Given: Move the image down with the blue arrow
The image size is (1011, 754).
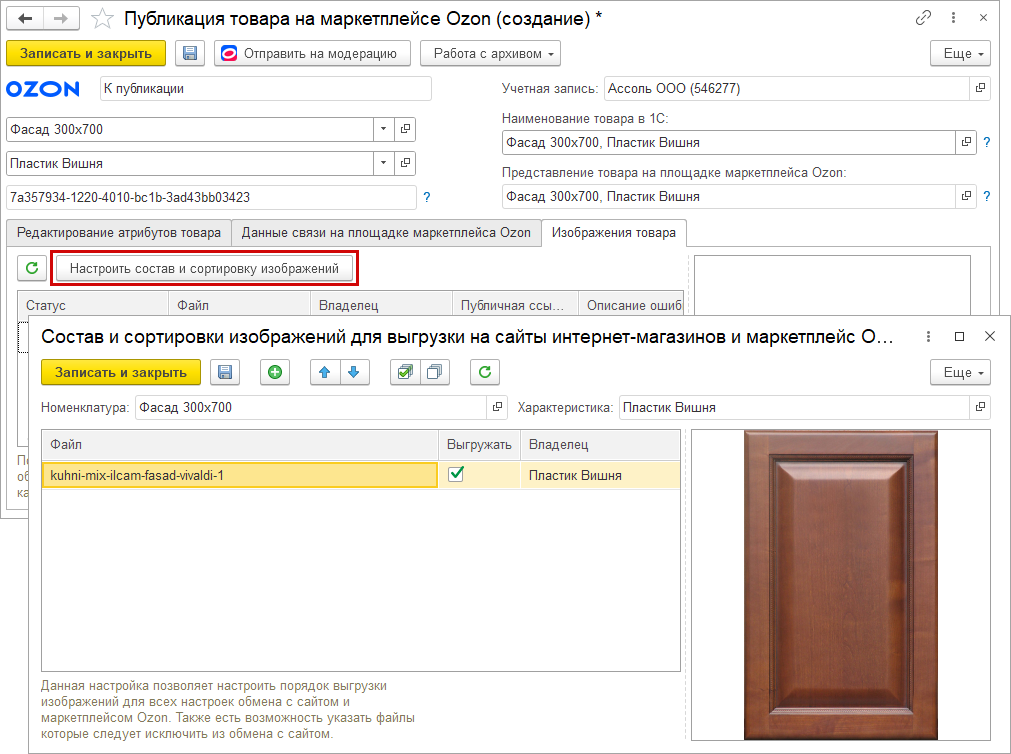Looking at the screenshot, I should [353, 372].
